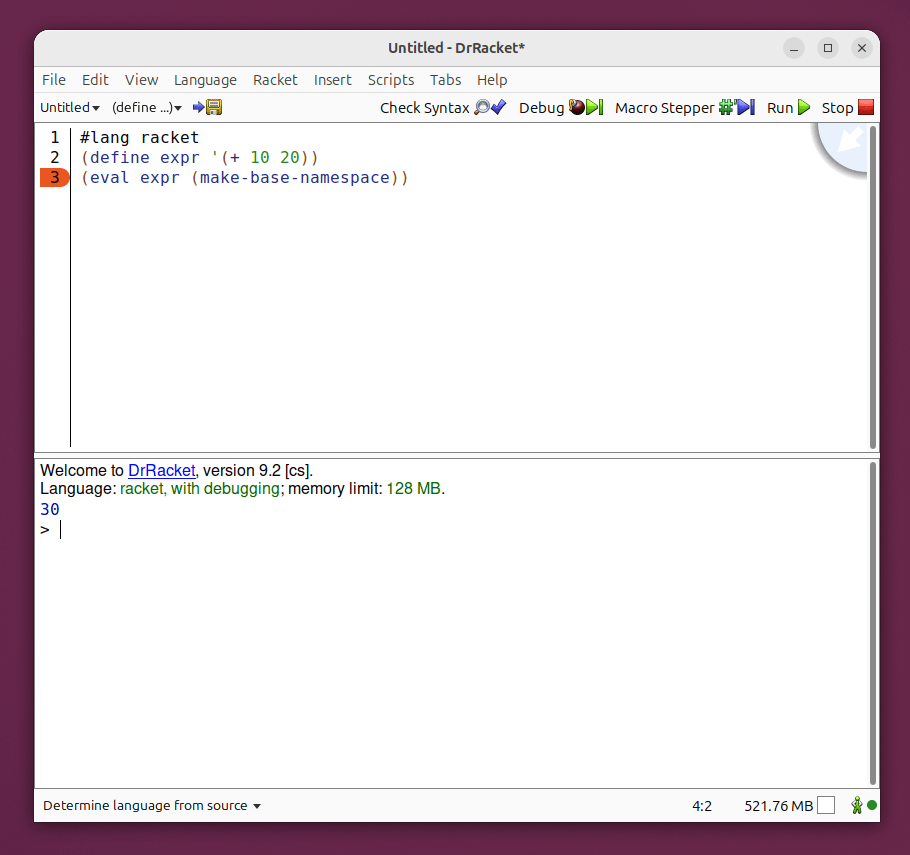Minimize the DrRacket window
Screen dimensions: 910x855
click(793, 48)
